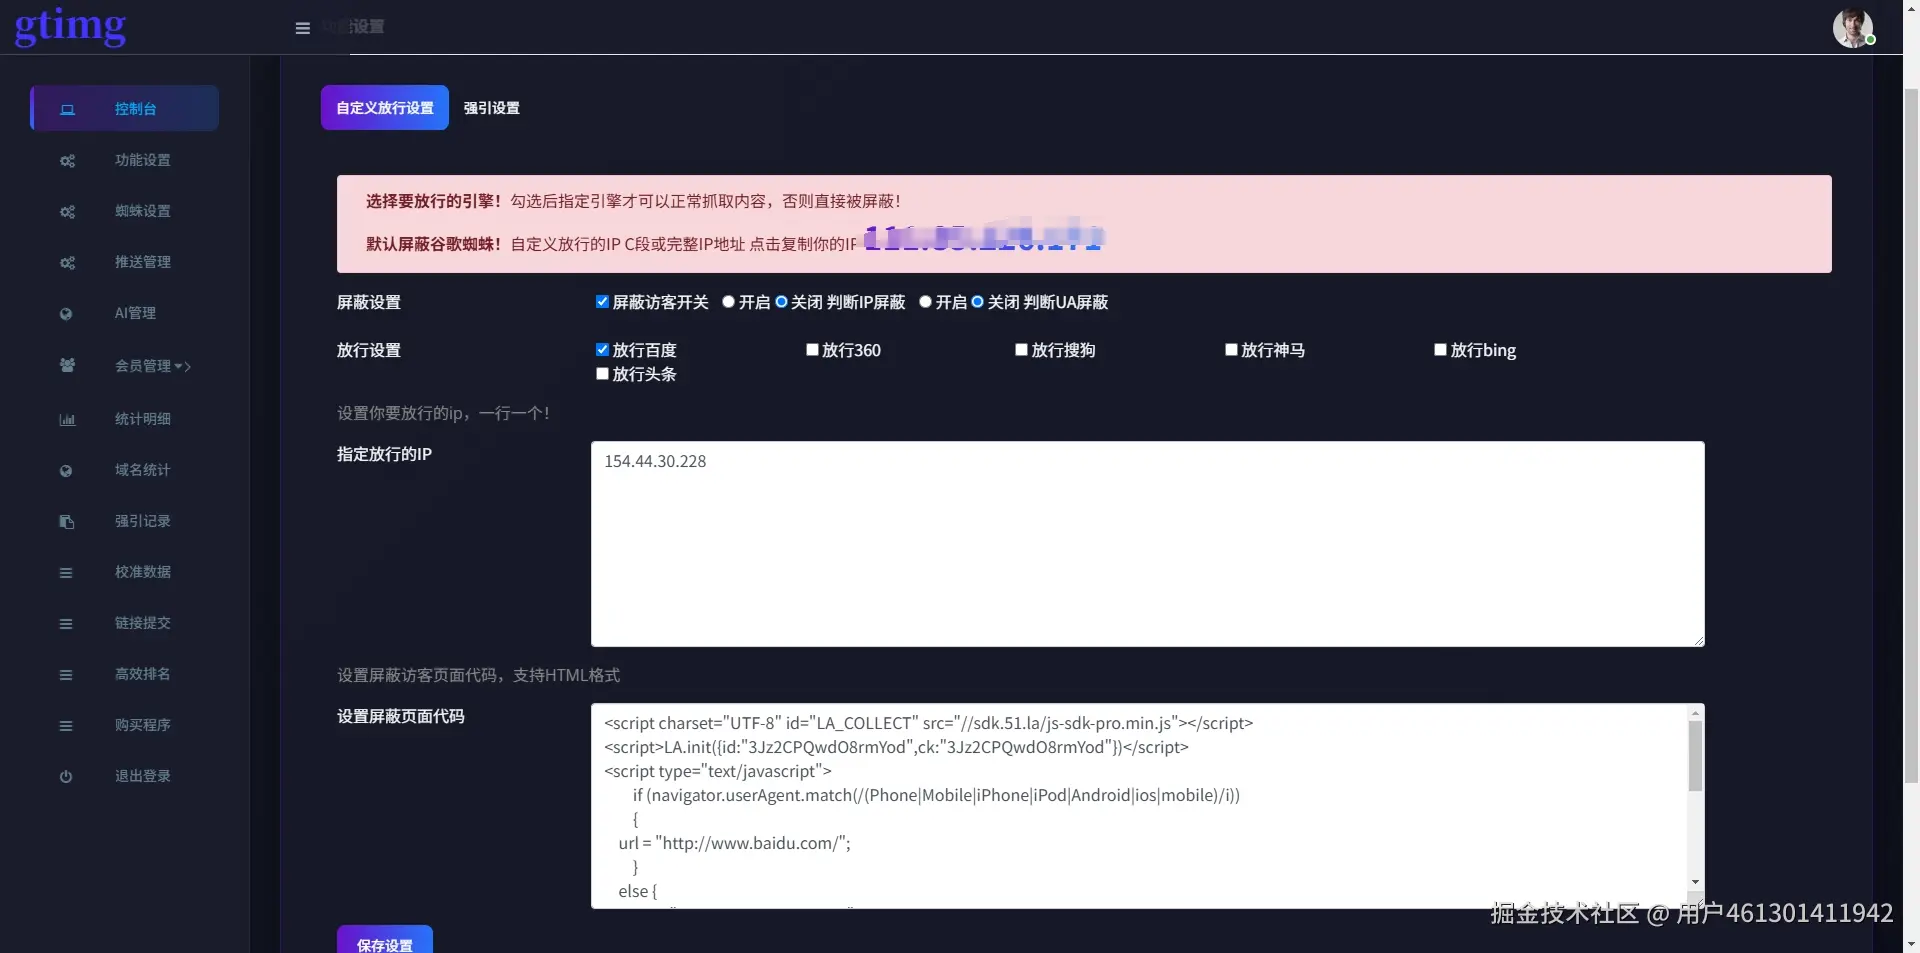Expand the 会员管理 sidebar menu
Image resolution: width=1920 pixels, height=953 pixels.
145,366
